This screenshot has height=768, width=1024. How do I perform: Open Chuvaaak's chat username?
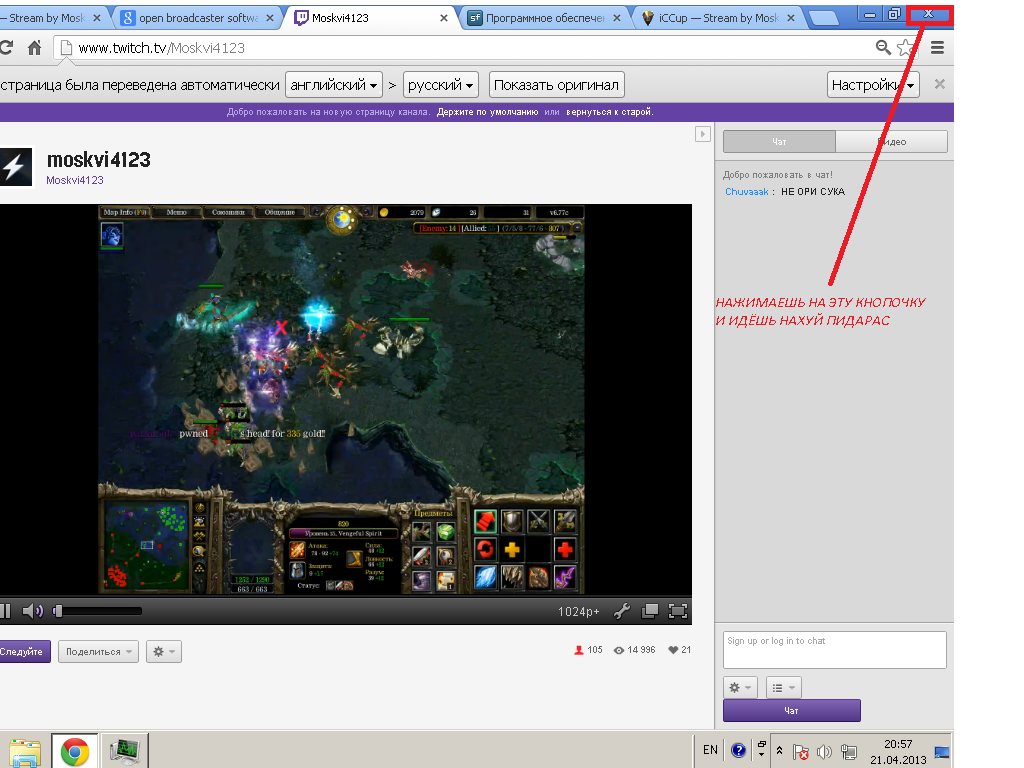[x=746, y=191]
